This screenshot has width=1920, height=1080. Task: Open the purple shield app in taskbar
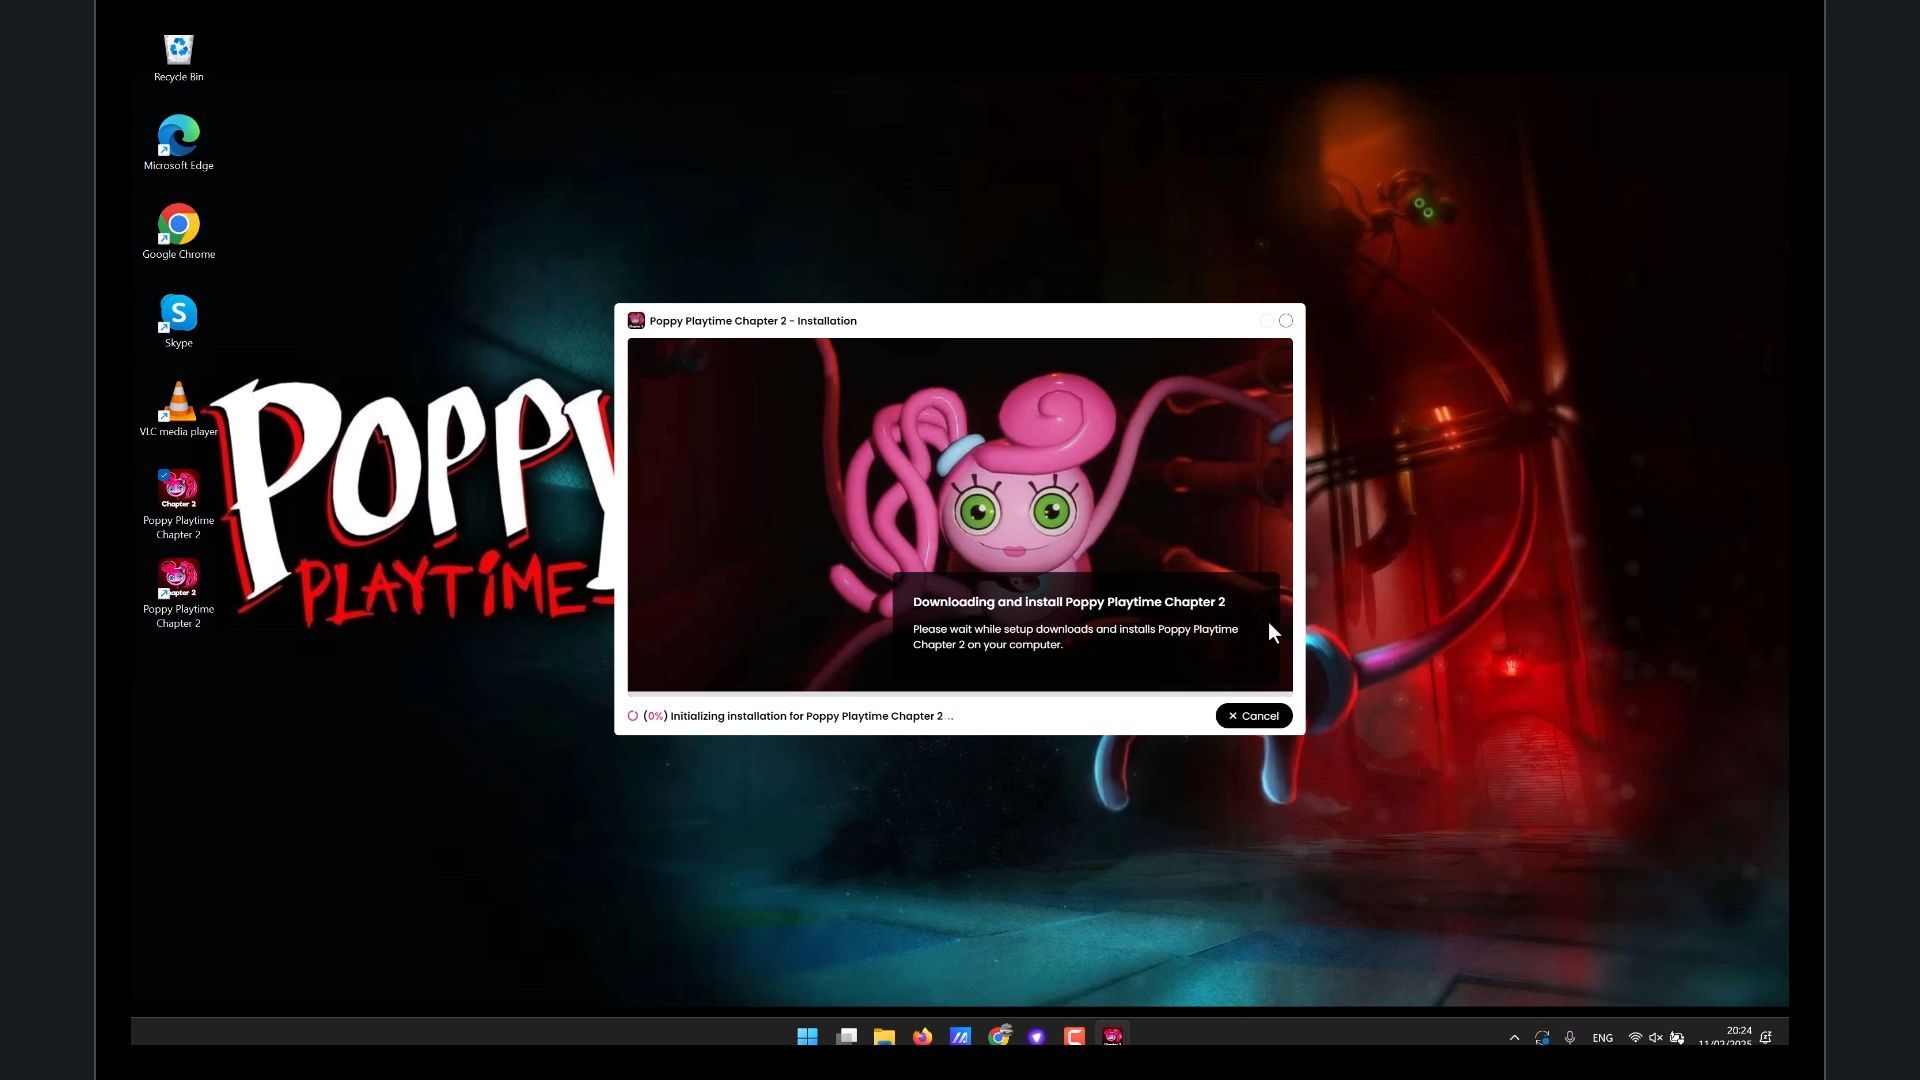tap(1037, 1037)
